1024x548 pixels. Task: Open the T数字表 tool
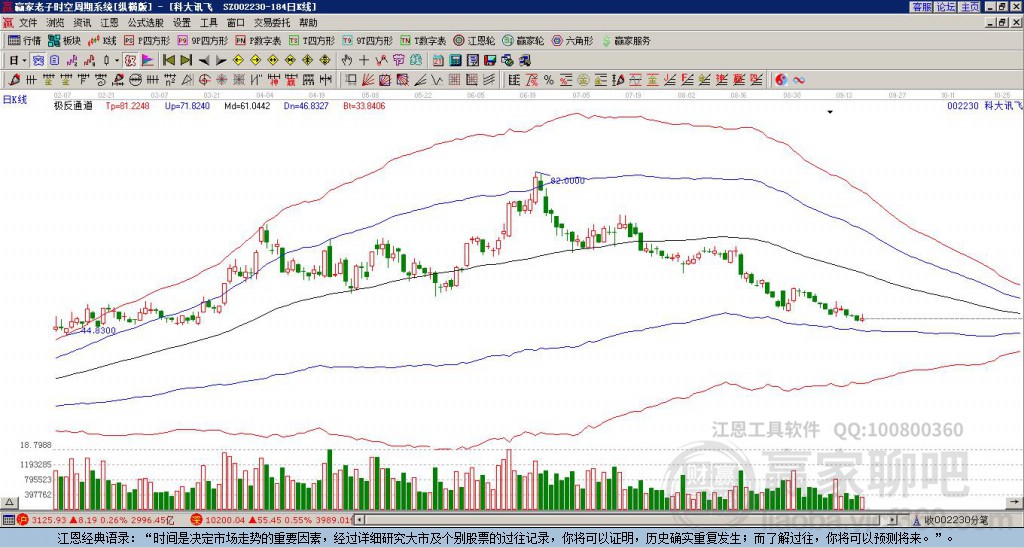[x=423, y=40]
